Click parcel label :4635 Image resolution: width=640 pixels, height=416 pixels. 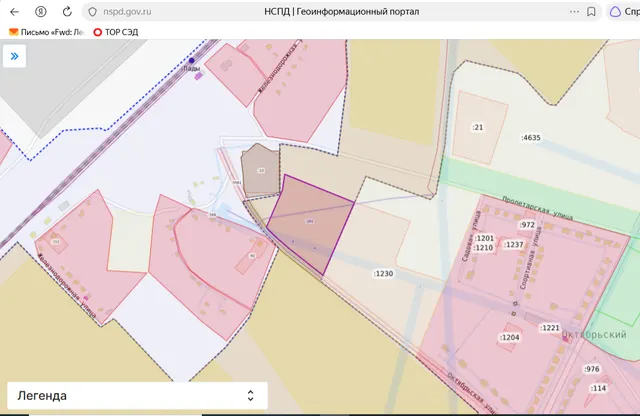click(x=531, y=138)
